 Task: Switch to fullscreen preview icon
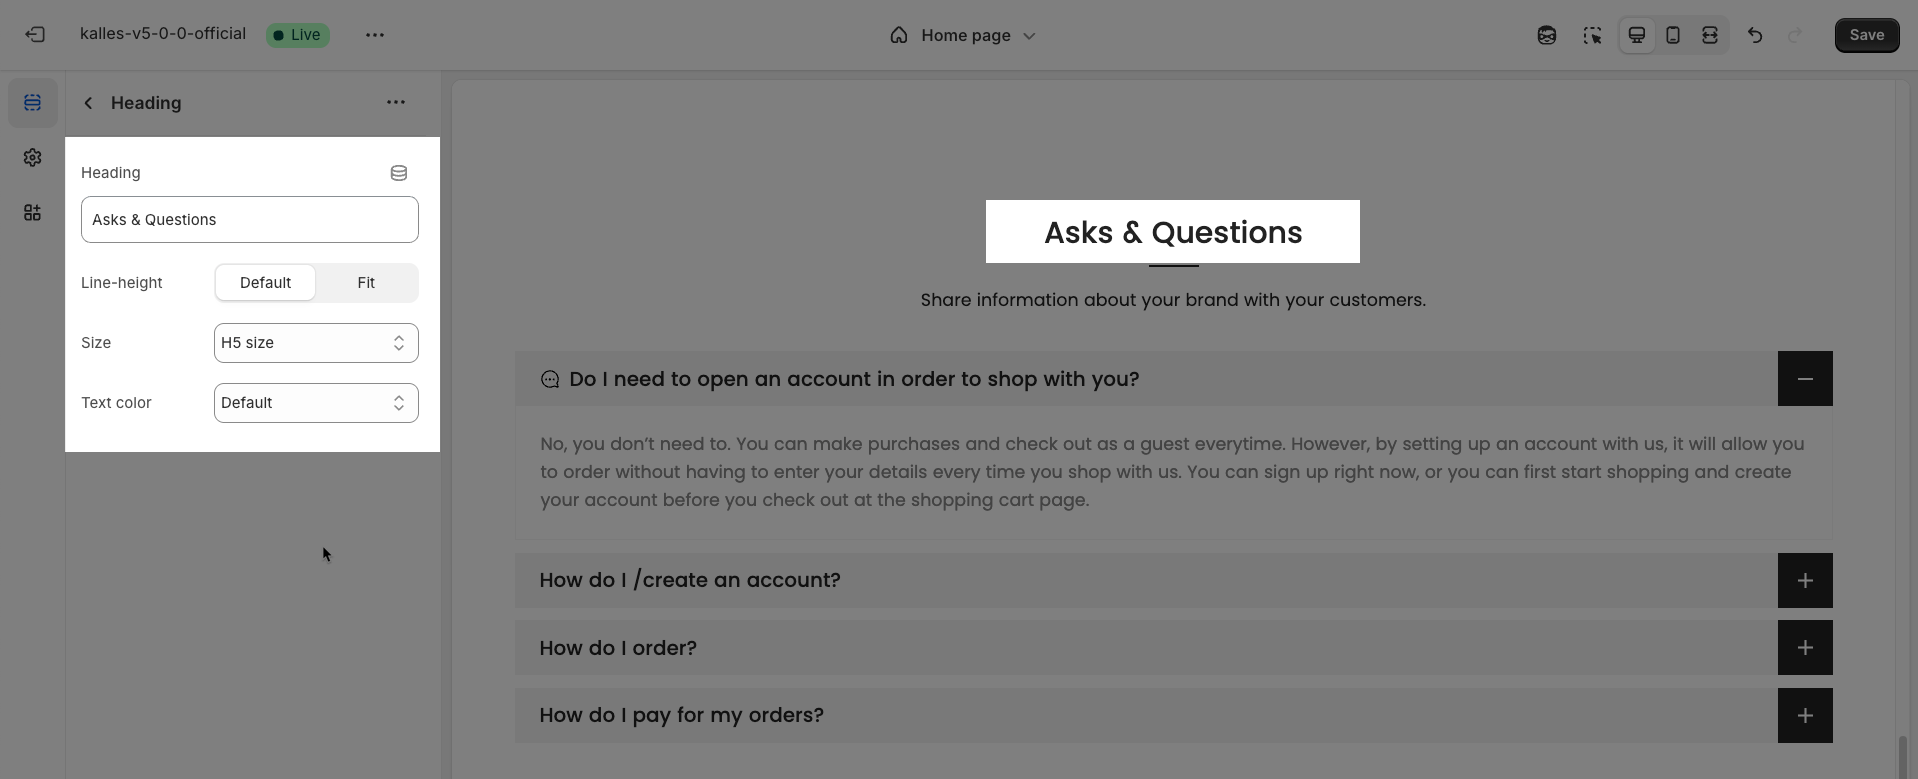coord(1710,35)
